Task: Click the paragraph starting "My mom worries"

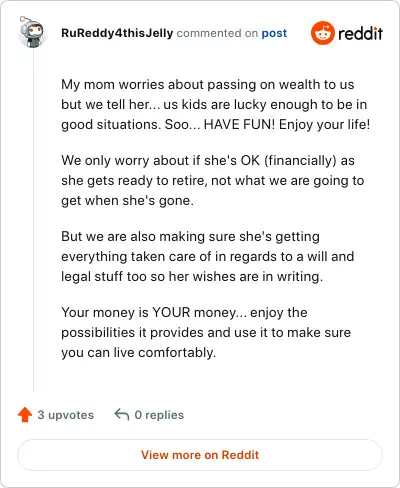Action: point(216,104)
